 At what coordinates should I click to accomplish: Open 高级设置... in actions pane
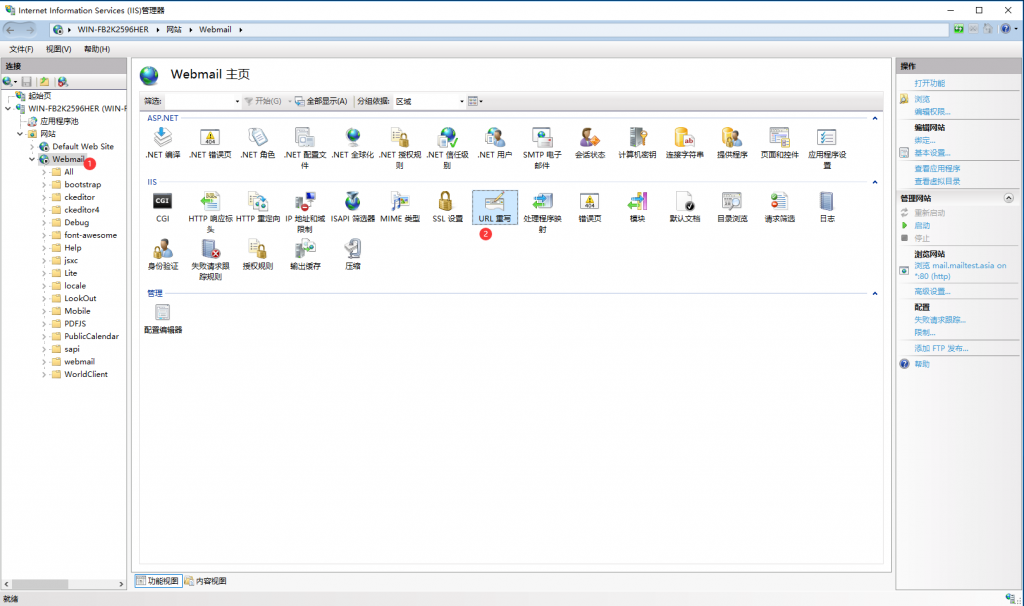pos(932,291)
